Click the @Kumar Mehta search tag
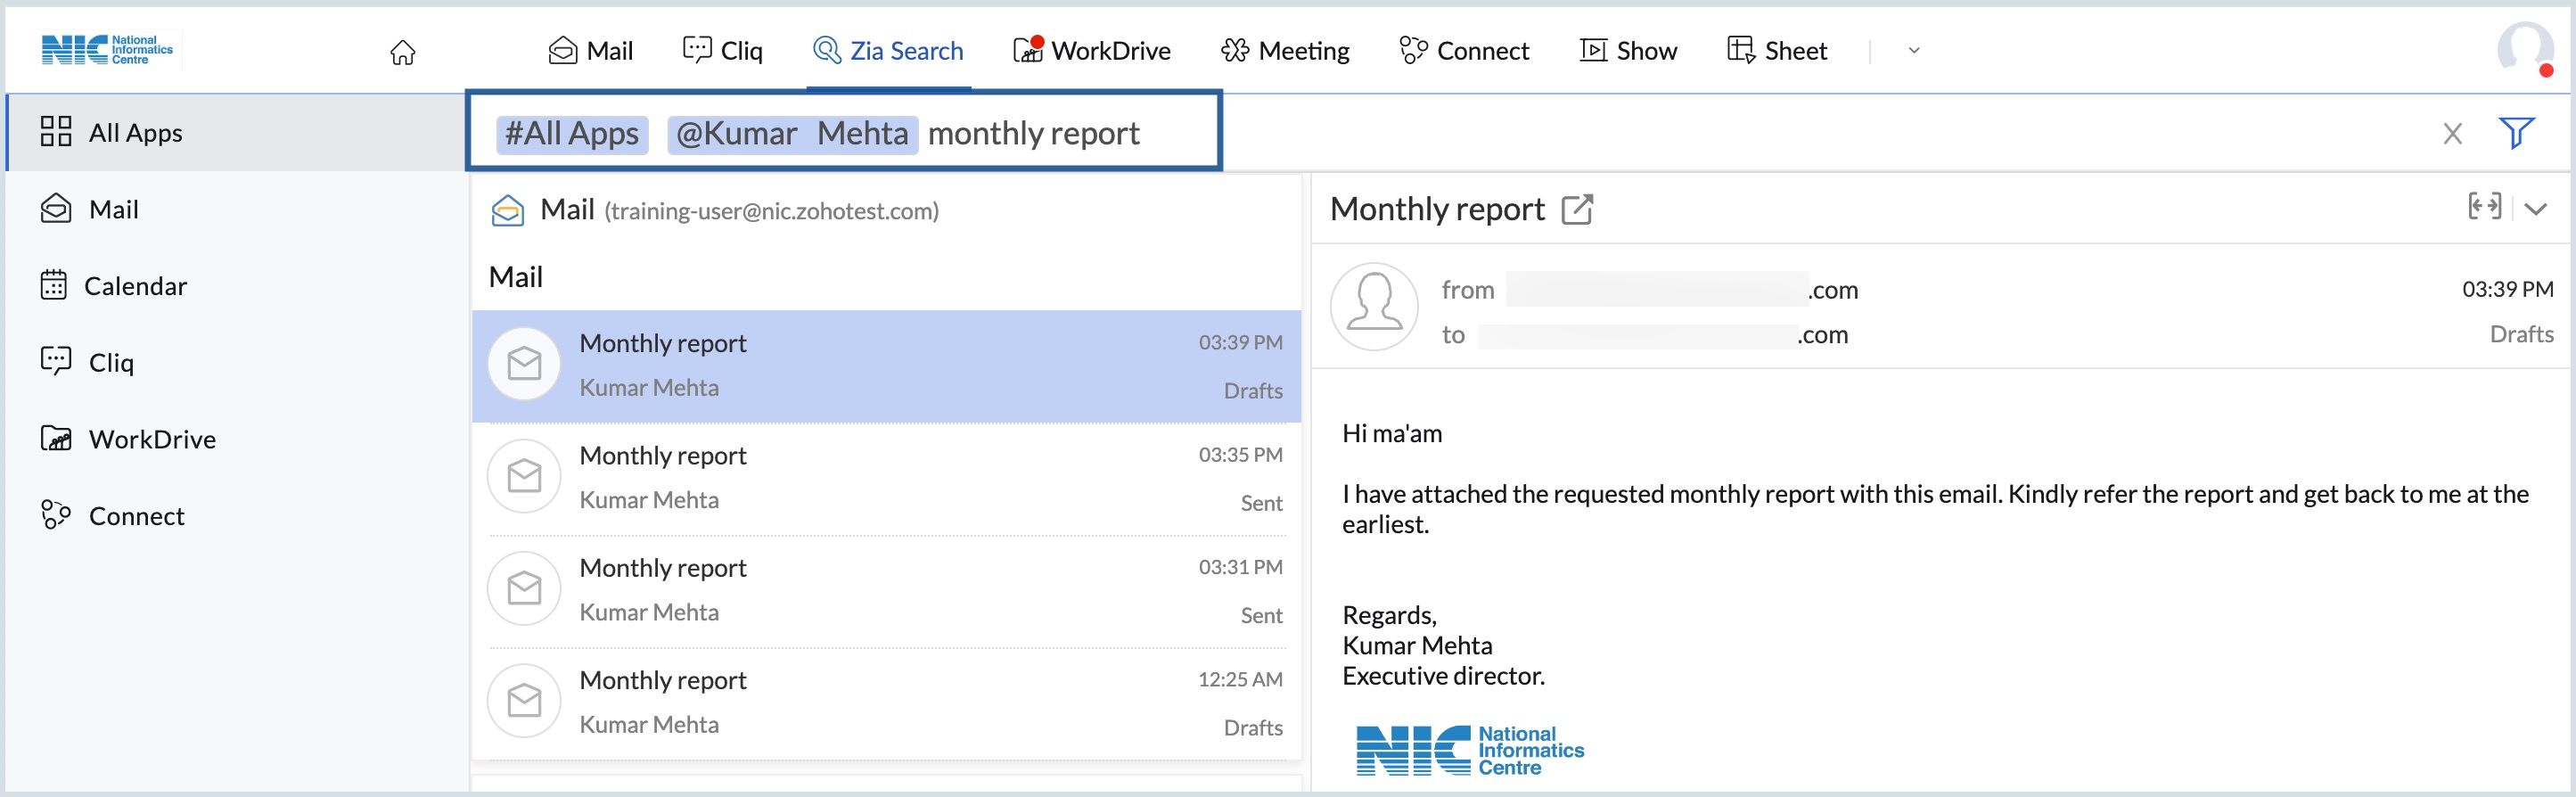This screenshot has height=797, width=2576. coord(792,134)
